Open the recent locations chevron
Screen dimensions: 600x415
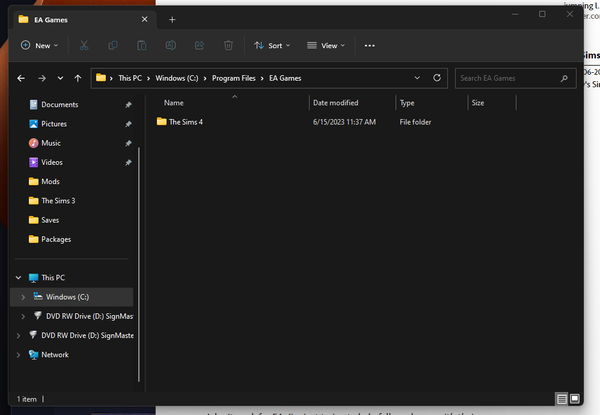pyautogui.click(x=60, y=78)
